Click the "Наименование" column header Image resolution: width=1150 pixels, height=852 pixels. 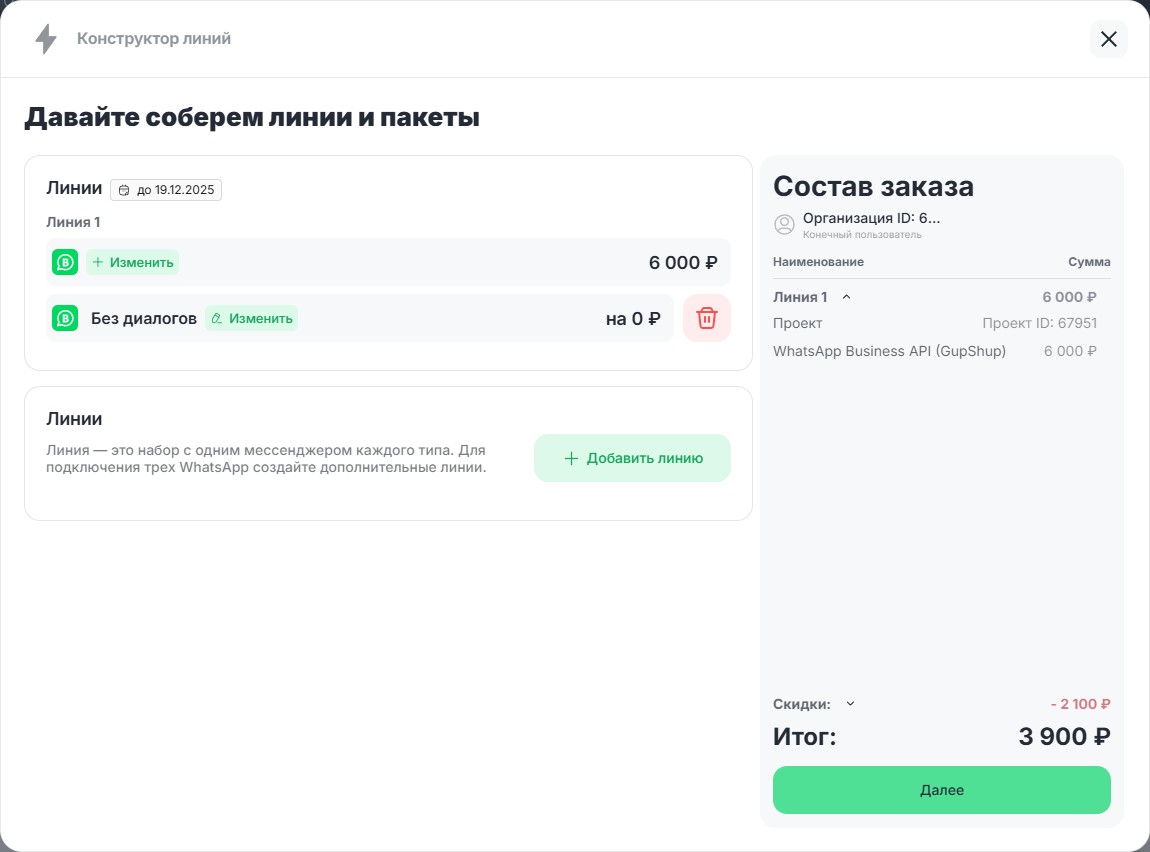(x=818, y=262)
